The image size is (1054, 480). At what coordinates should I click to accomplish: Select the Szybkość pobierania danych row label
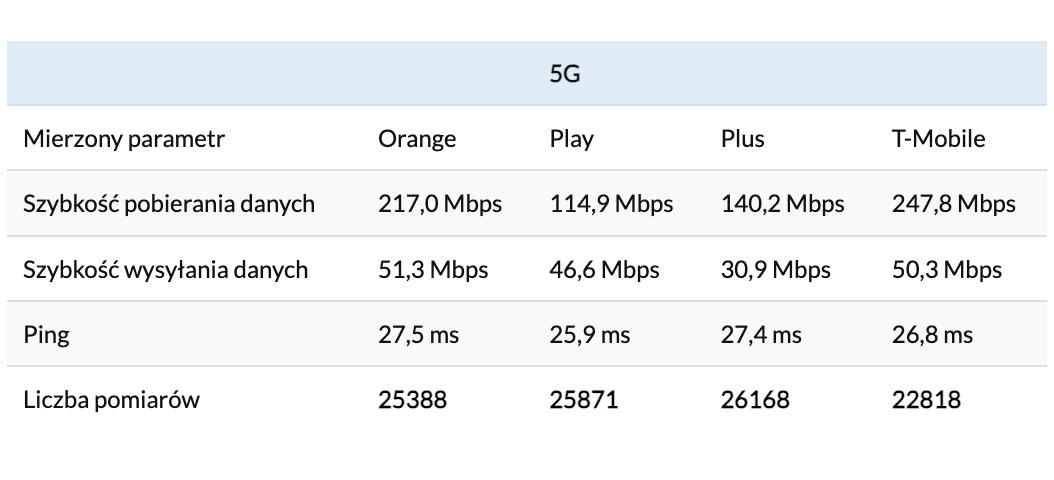pos(169,204)
